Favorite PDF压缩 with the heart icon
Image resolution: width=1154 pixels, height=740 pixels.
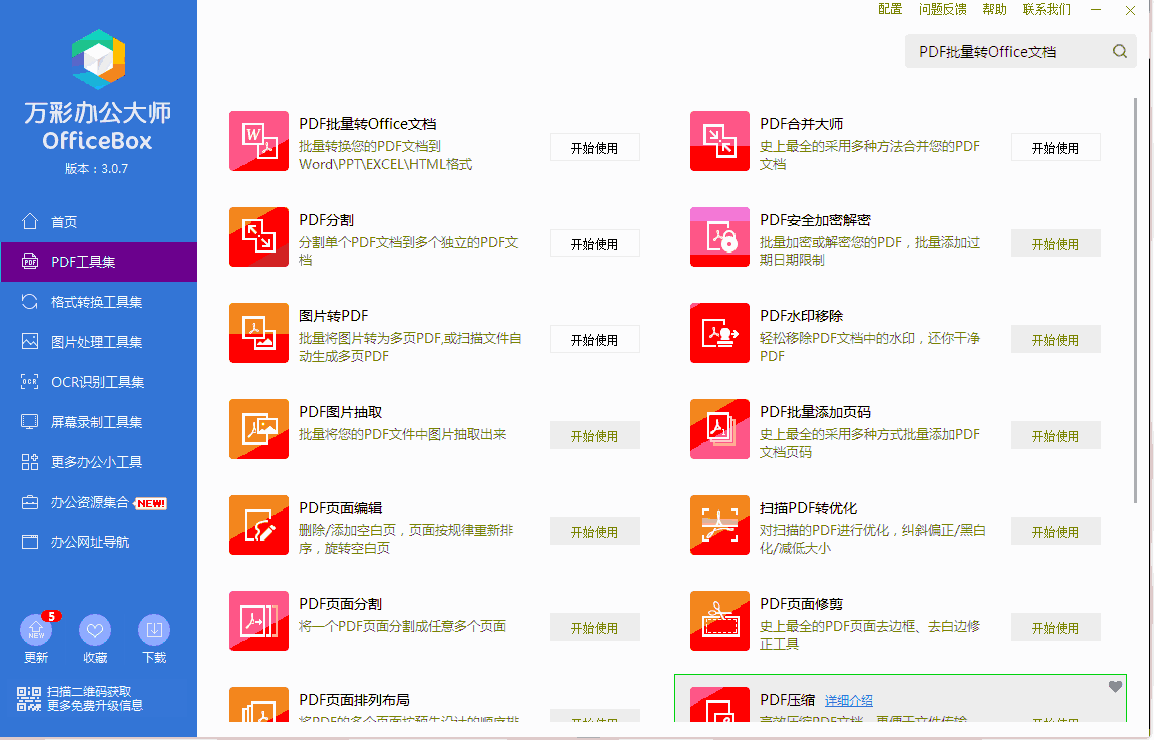pos(1115,686)
